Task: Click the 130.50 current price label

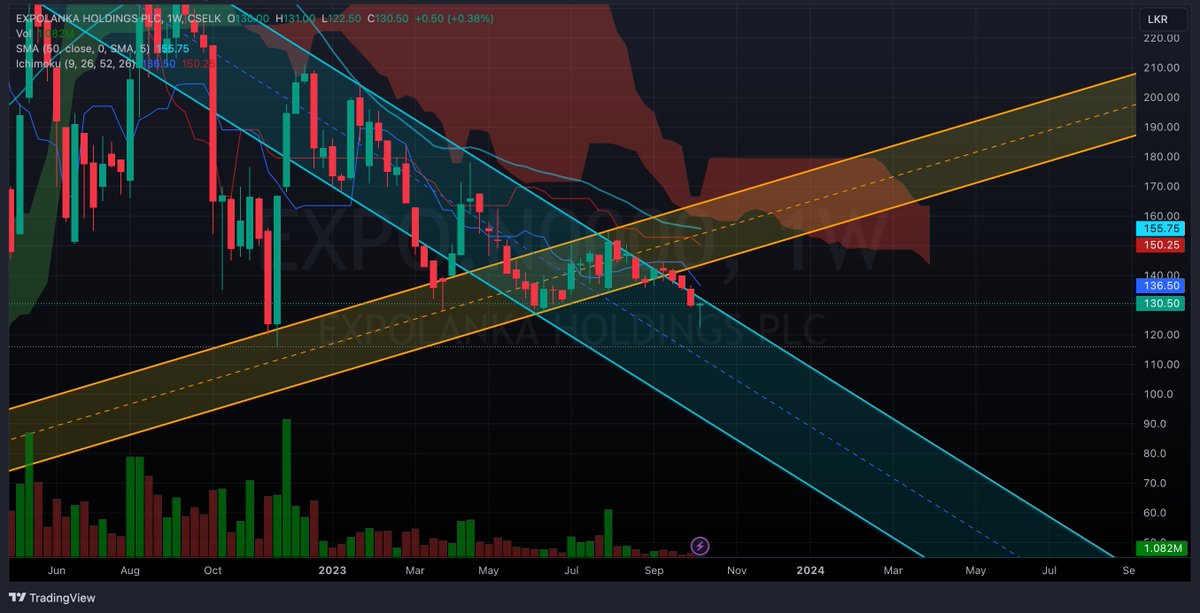Action: (1161, 303)
